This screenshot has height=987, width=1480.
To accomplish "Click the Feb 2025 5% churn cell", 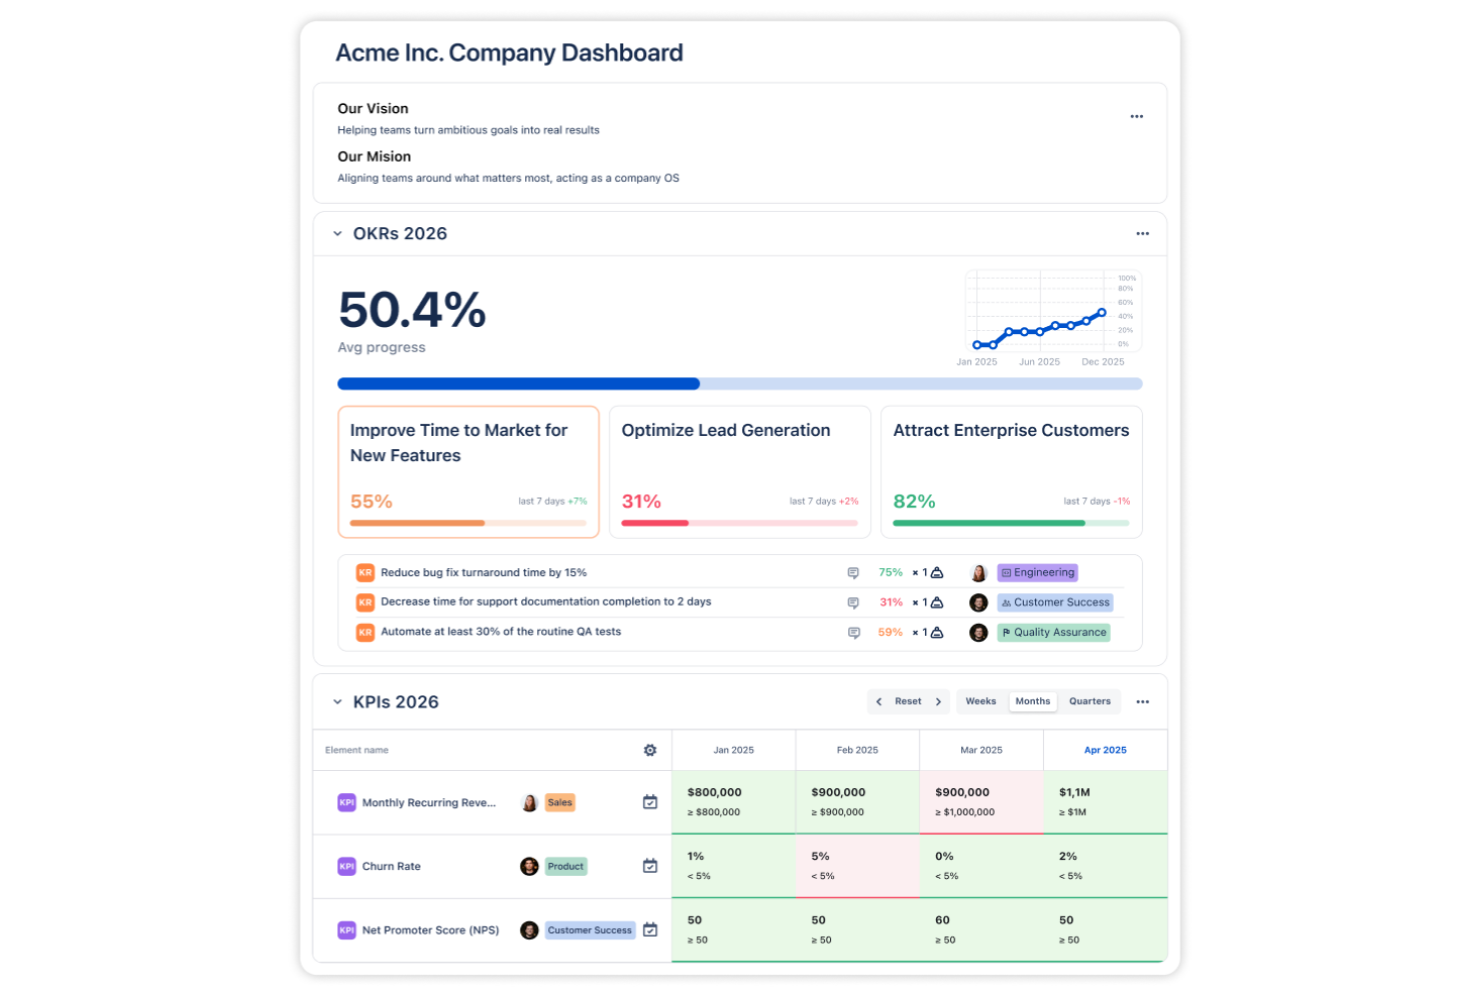I will coord(857,866).
